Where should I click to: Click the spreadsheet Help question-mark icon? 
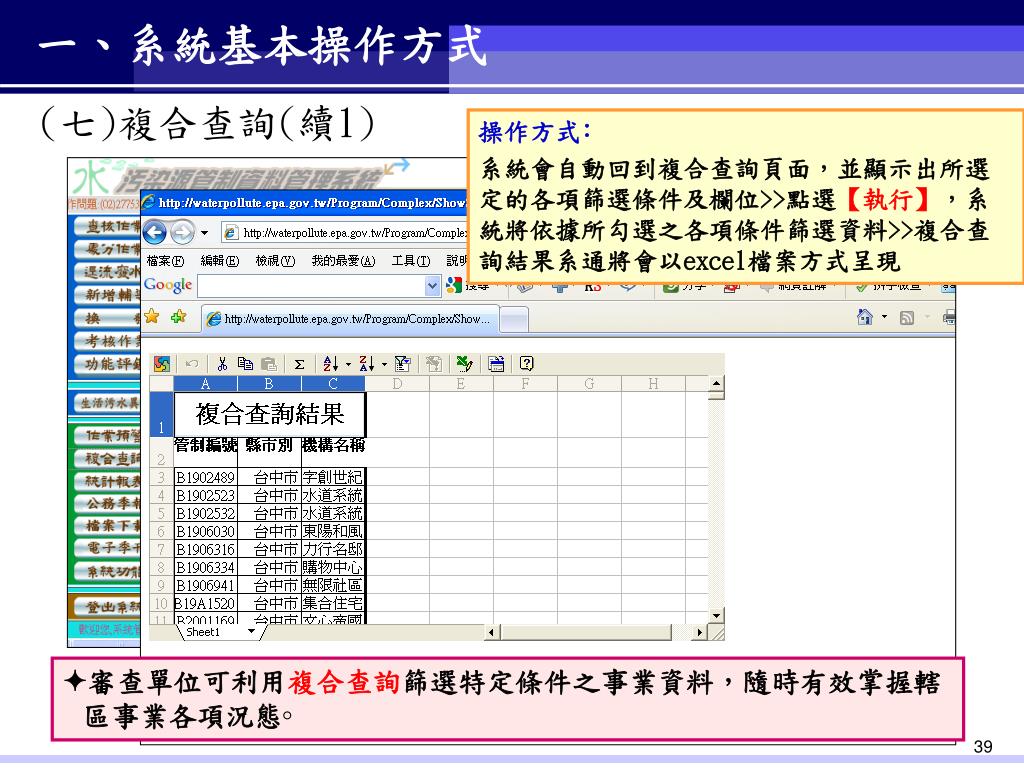click(526, 363)
